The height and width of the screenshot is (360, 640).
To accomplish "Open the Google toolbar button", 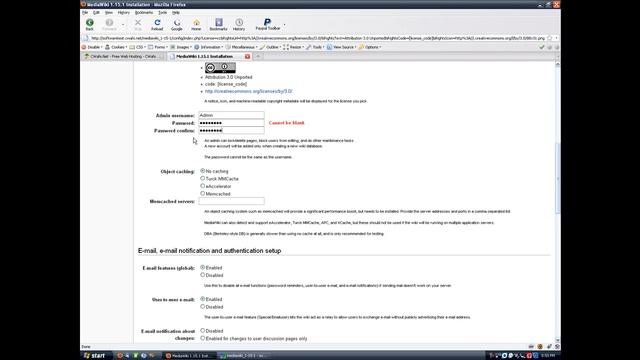I will tap(176, 24).
